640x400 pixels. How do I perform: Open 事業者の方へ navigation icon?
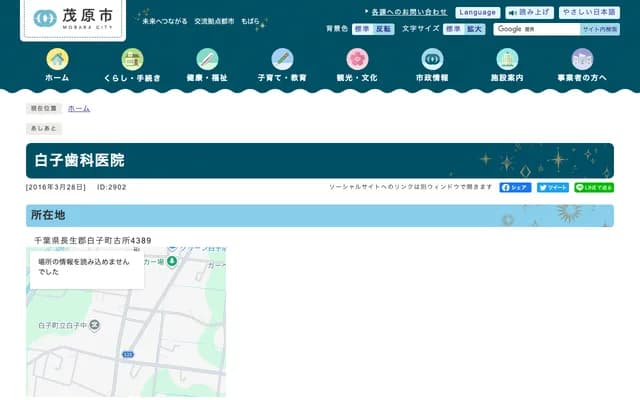click(582, 59)
